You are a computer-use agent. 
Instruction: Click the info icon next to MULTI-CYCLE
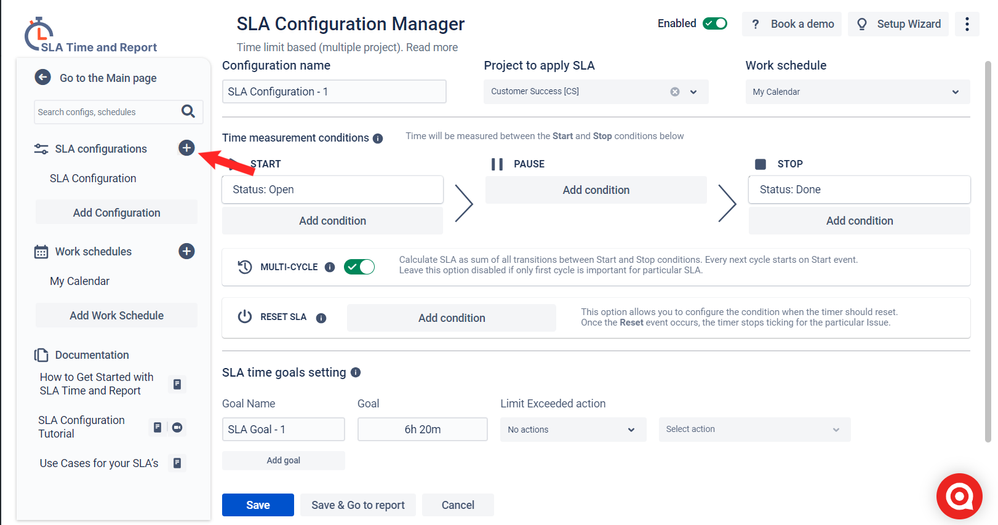[330, 267]
